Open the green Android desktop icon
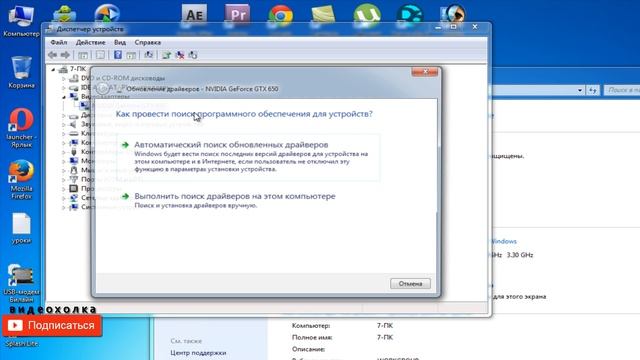This screenshot has width=640, height=360. tap(64, 16)
